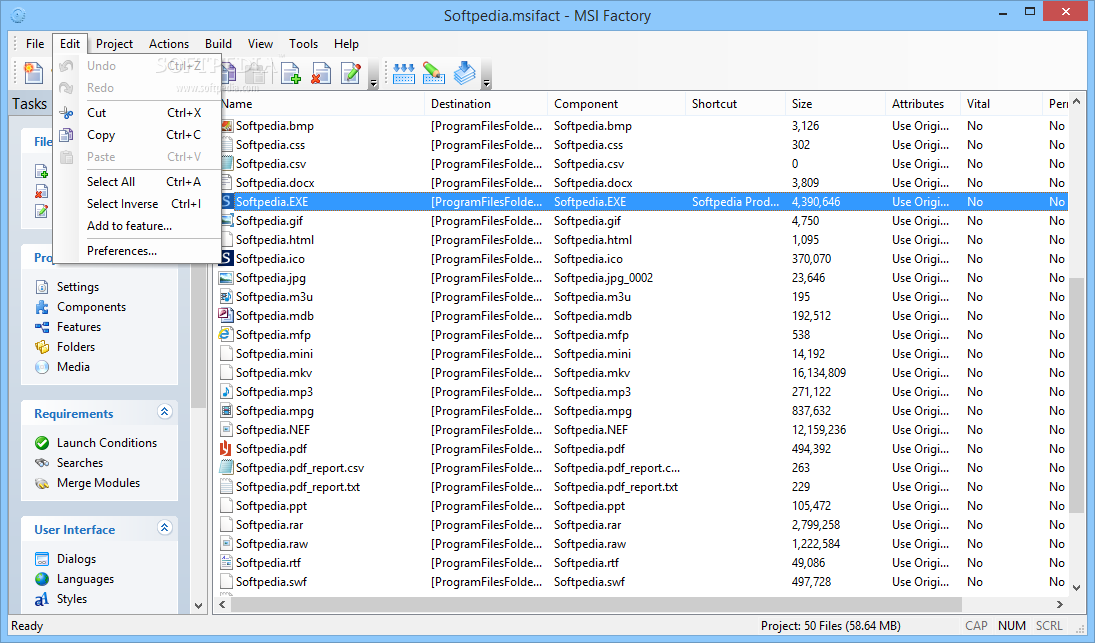Collapse the Requirements task group

pos(165,412)
